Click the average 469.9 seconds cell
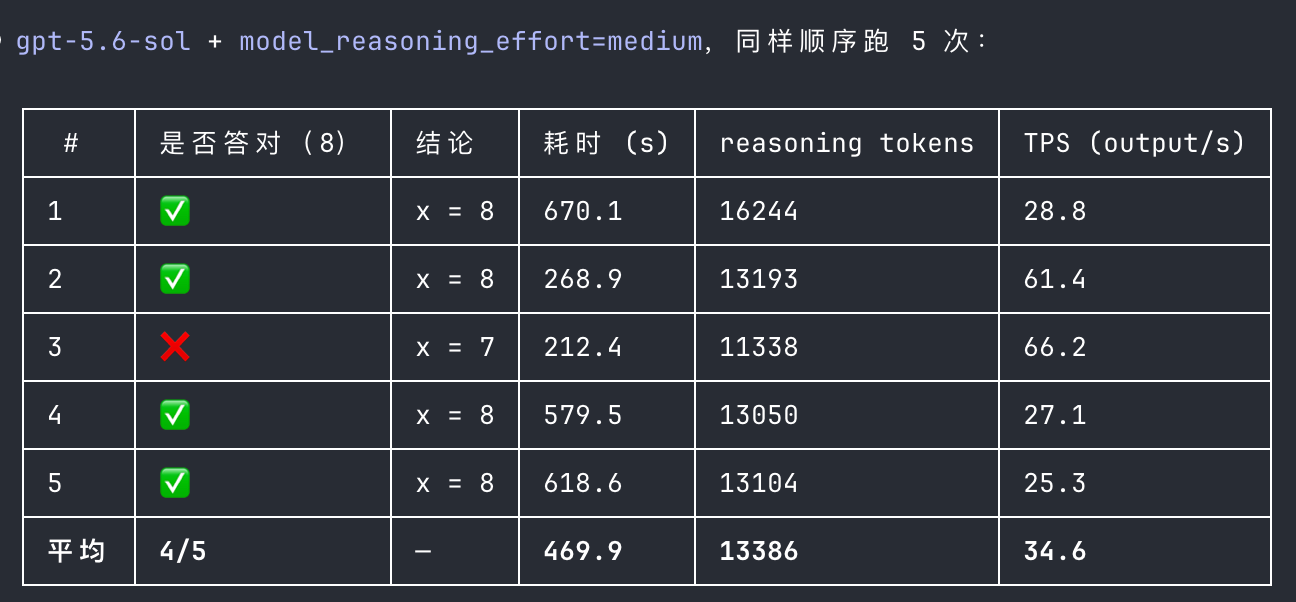1296x602 pixels. (x=583, y=551)
